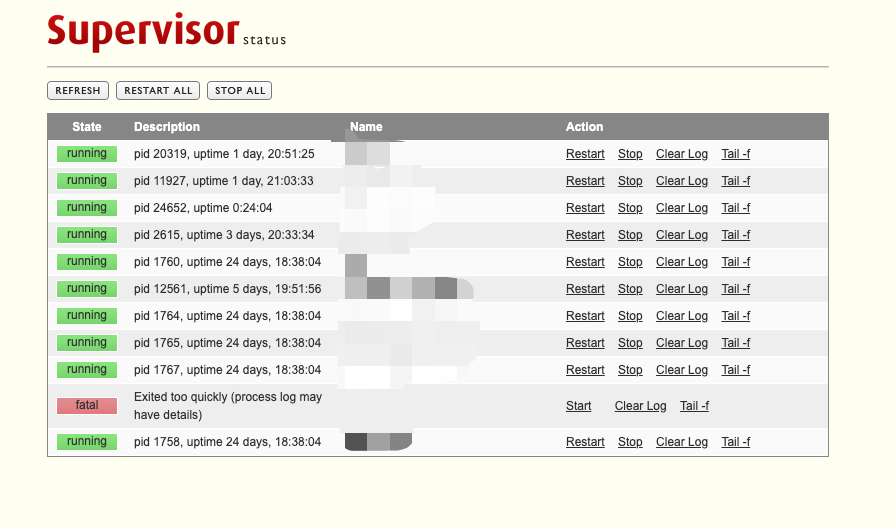Clear Log of the fatal process
The image size is (896, 527).
[640, 406]
